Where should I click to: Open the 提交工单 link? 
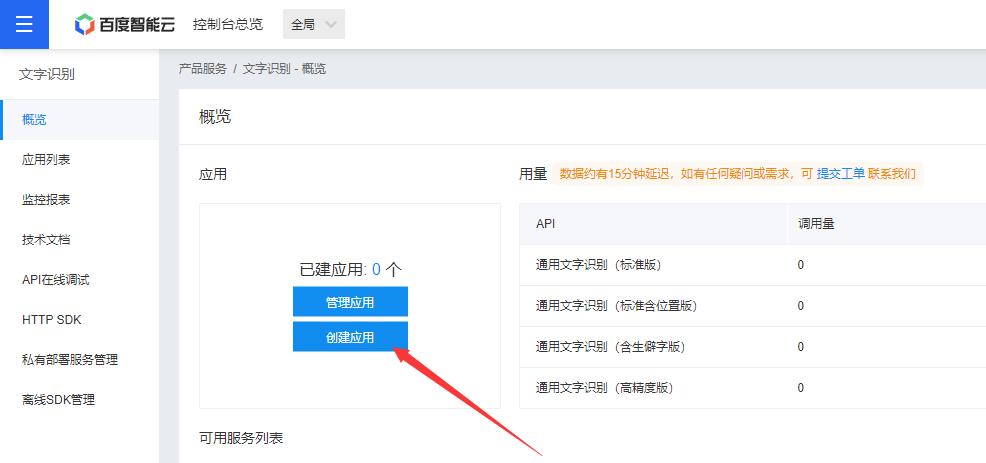[840, 174]
